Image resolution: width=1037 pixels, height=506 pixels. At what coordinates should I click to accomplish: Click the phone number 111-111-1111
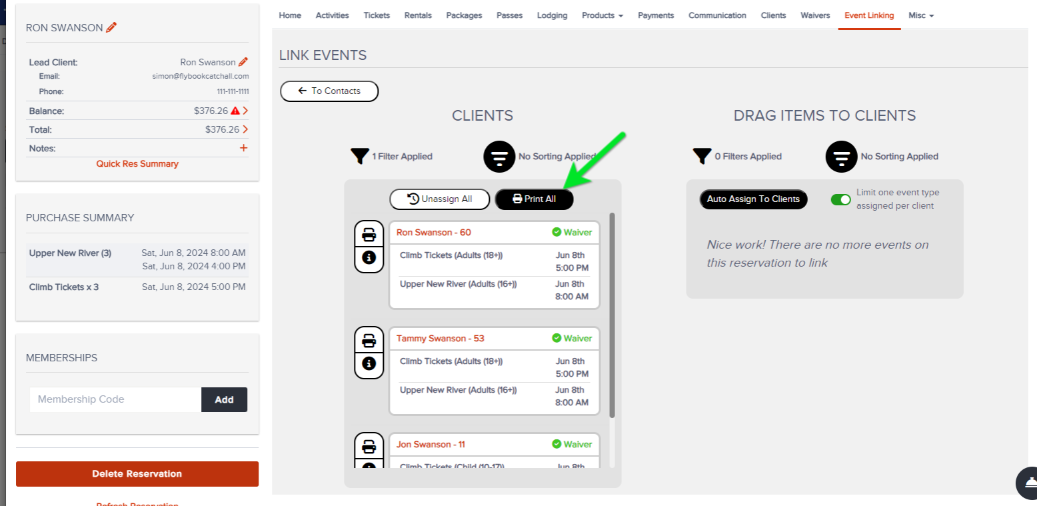[x=233, y=92]
